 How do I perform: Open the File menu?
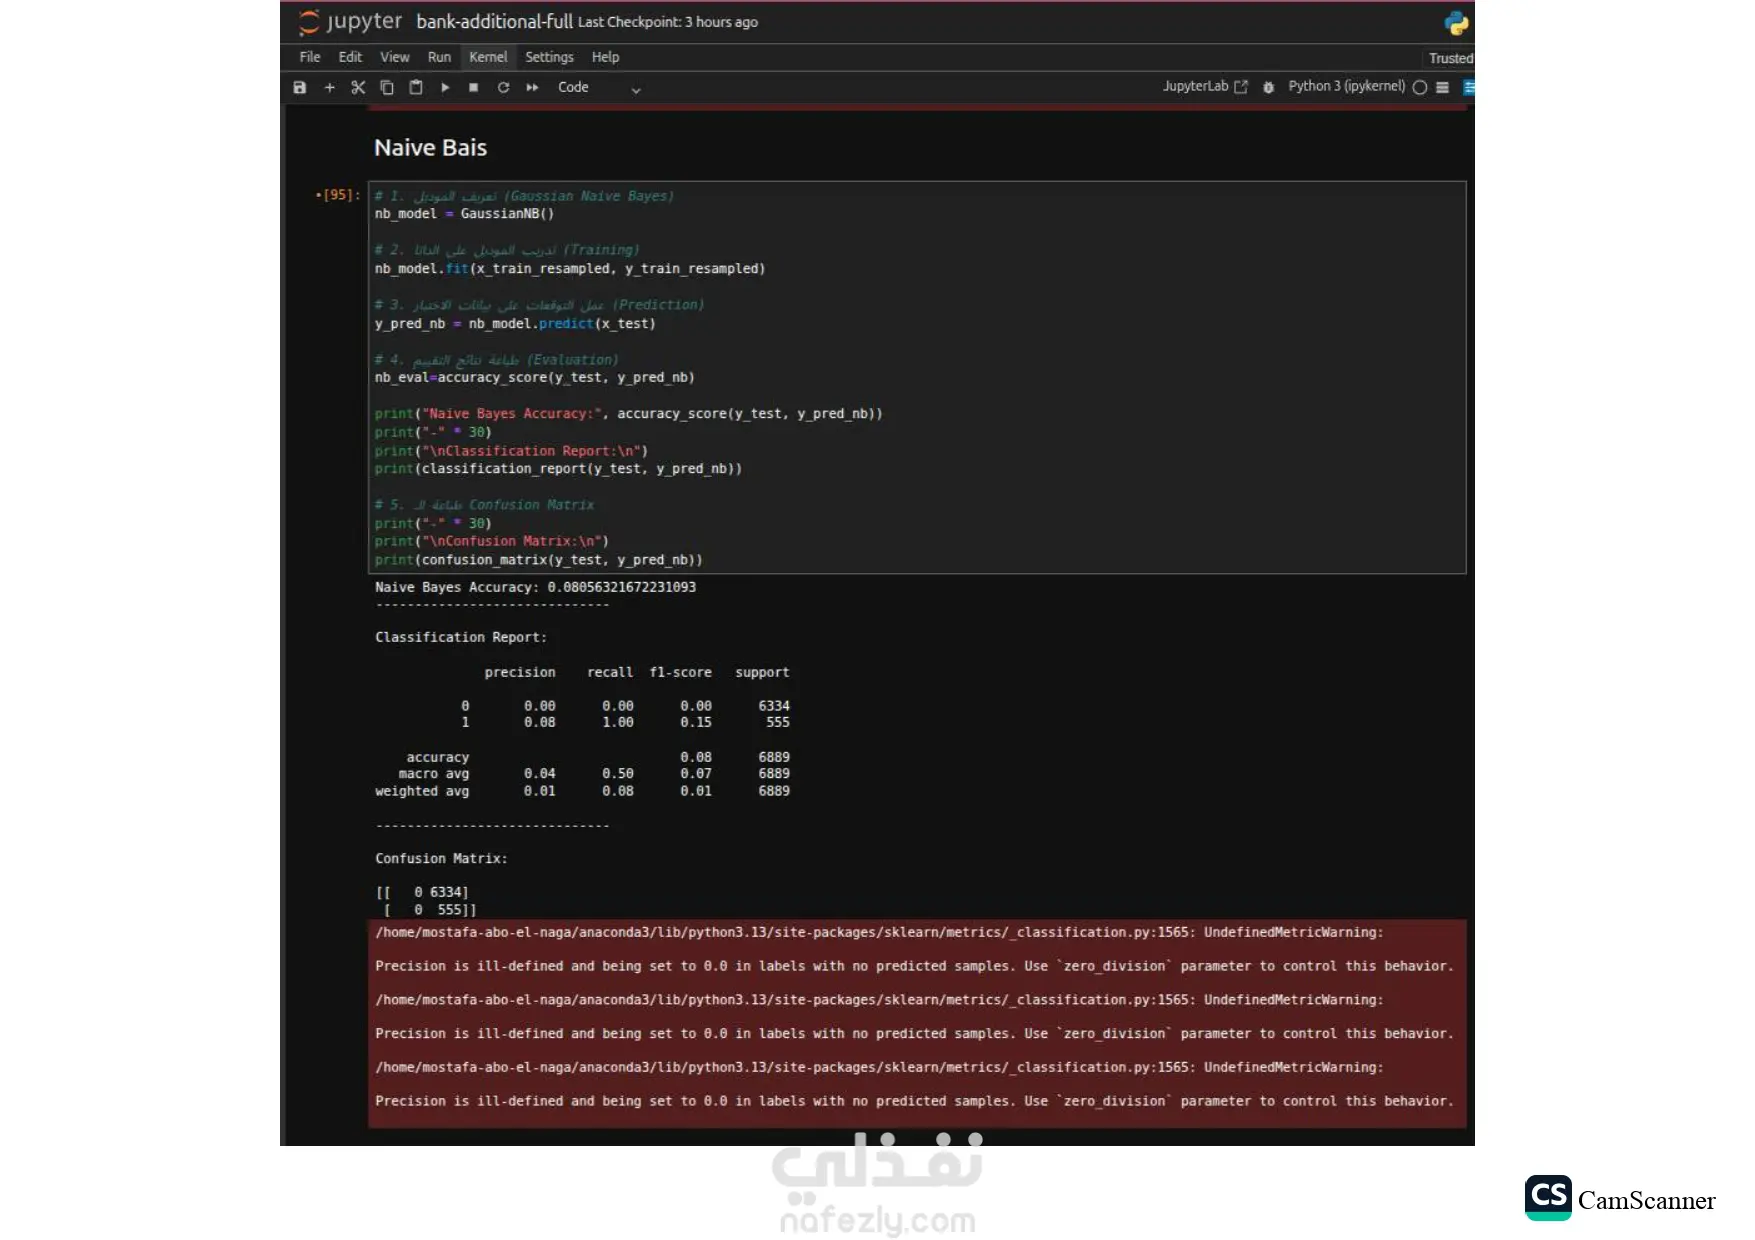[310, 58]
